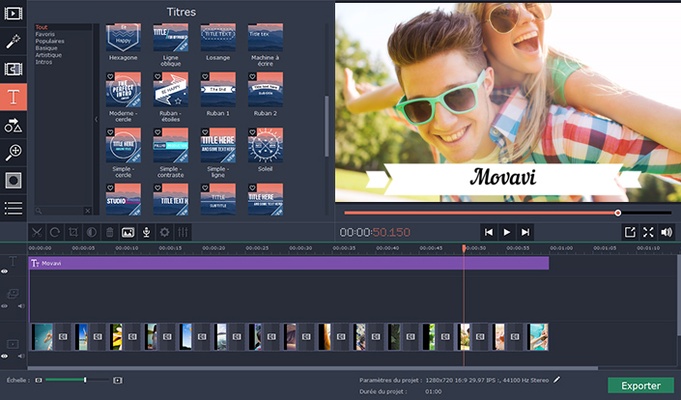Click the volume speaker icon
The height and width of the screenshot is (400, 681).
[x=666, y=232]
